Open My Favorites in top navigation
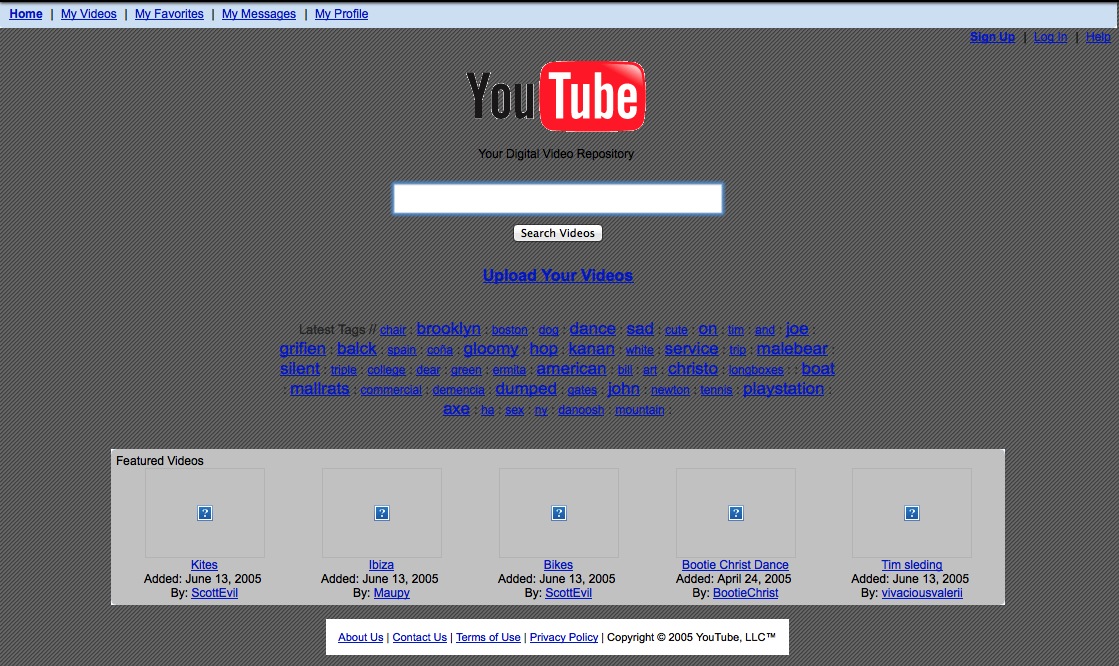The height and width of the screenshot is (666, 1119). click(169, 14)
